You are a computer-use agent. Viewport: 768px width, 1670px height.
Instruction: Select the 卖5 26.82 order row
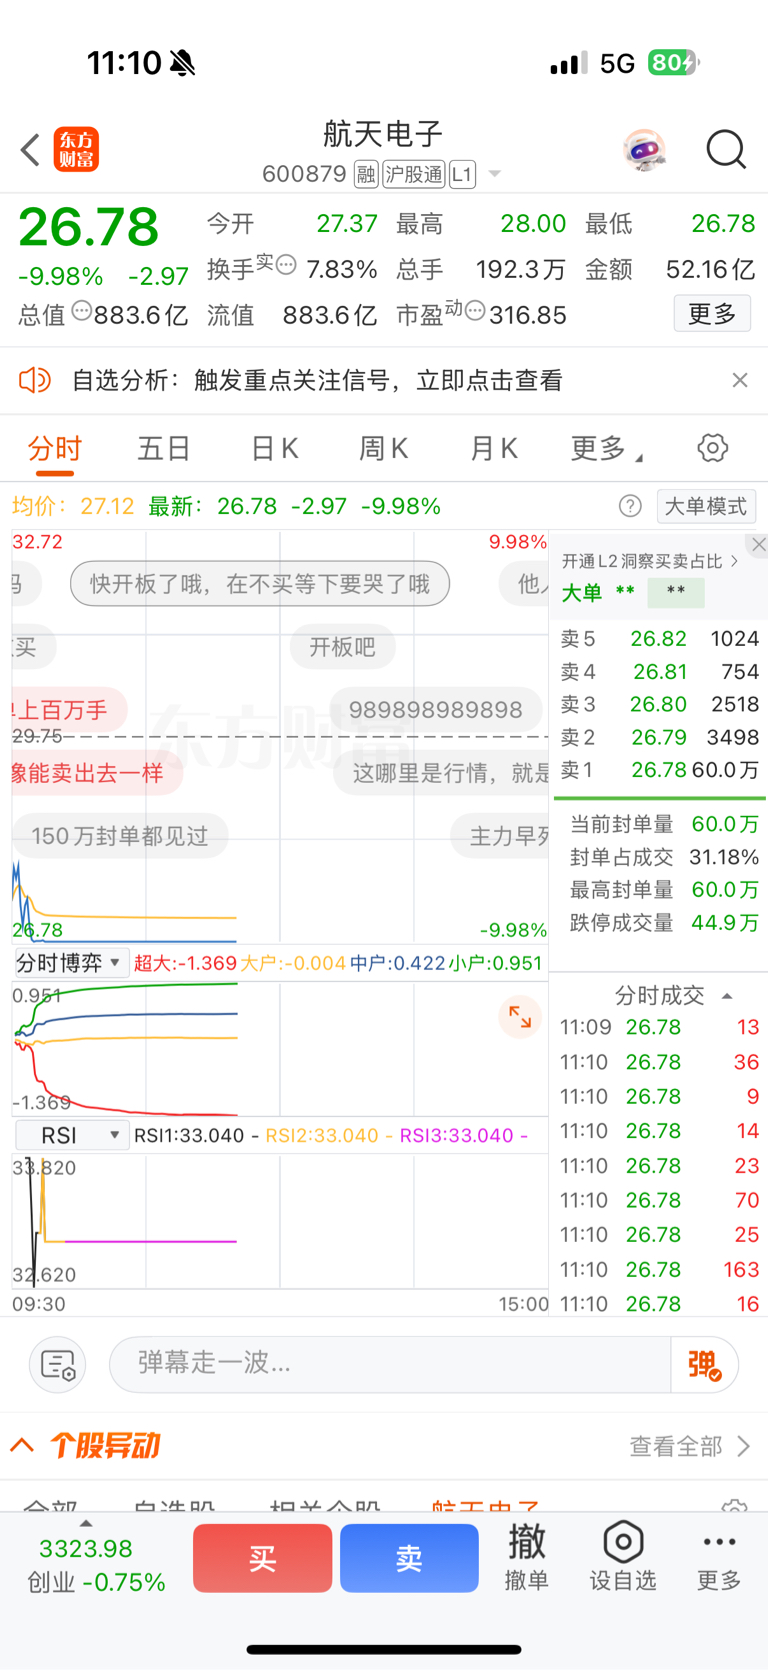pos(659,638)
